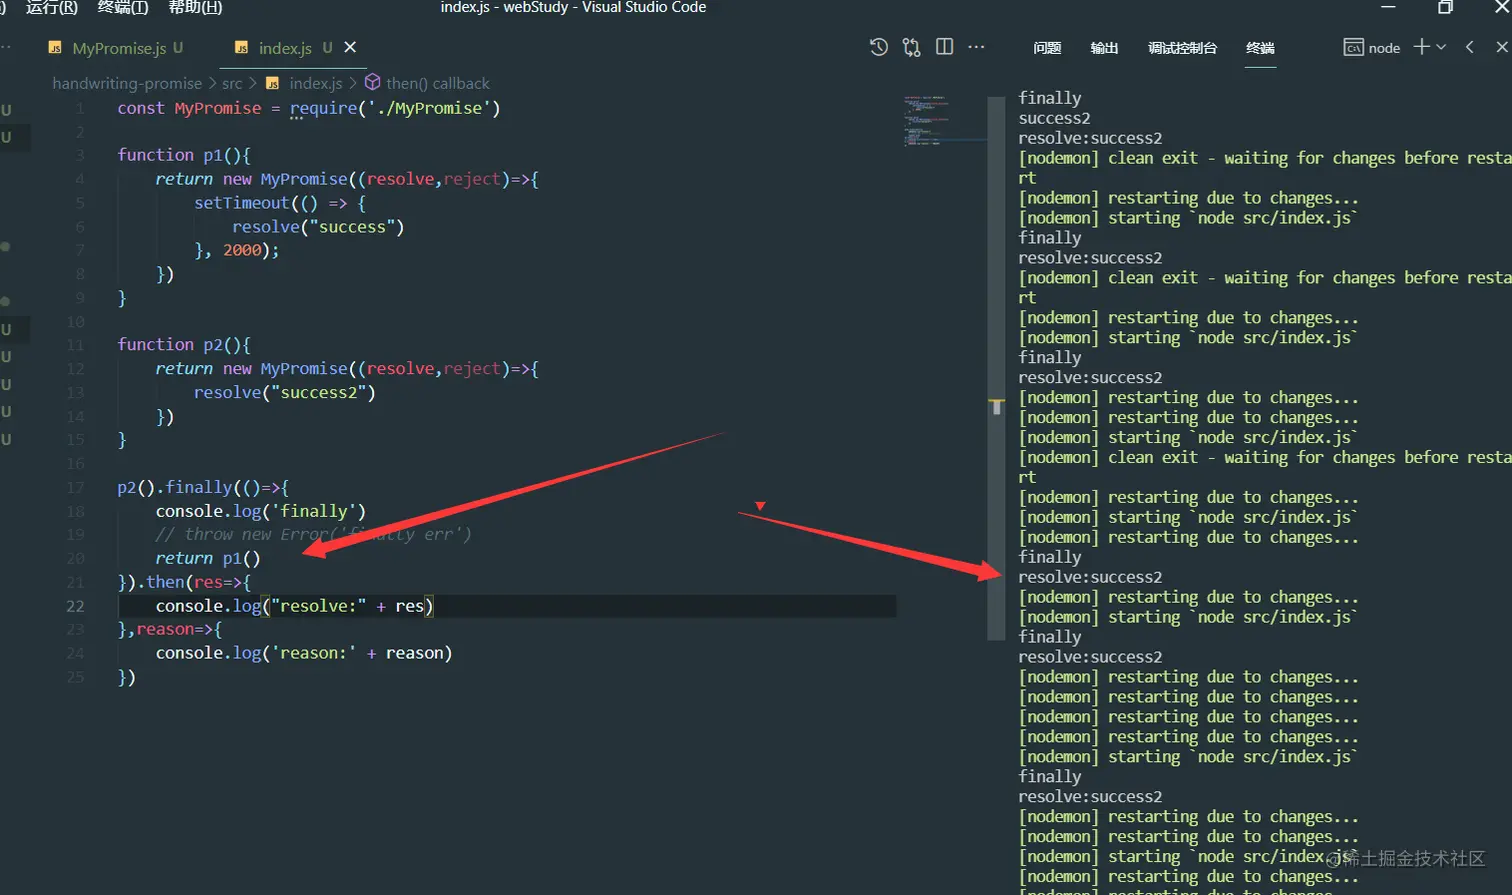Switch to the 调试控制台 tab

click(1182, 48)
